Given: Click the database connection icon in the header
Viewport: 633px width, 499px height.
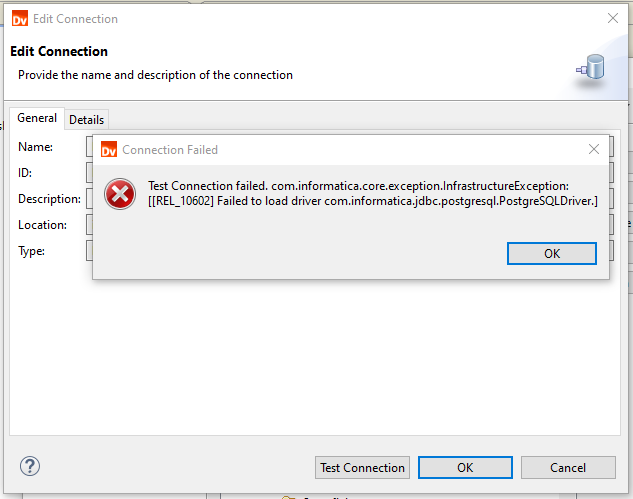Looking at the screenshot, I should click(591, 67).
